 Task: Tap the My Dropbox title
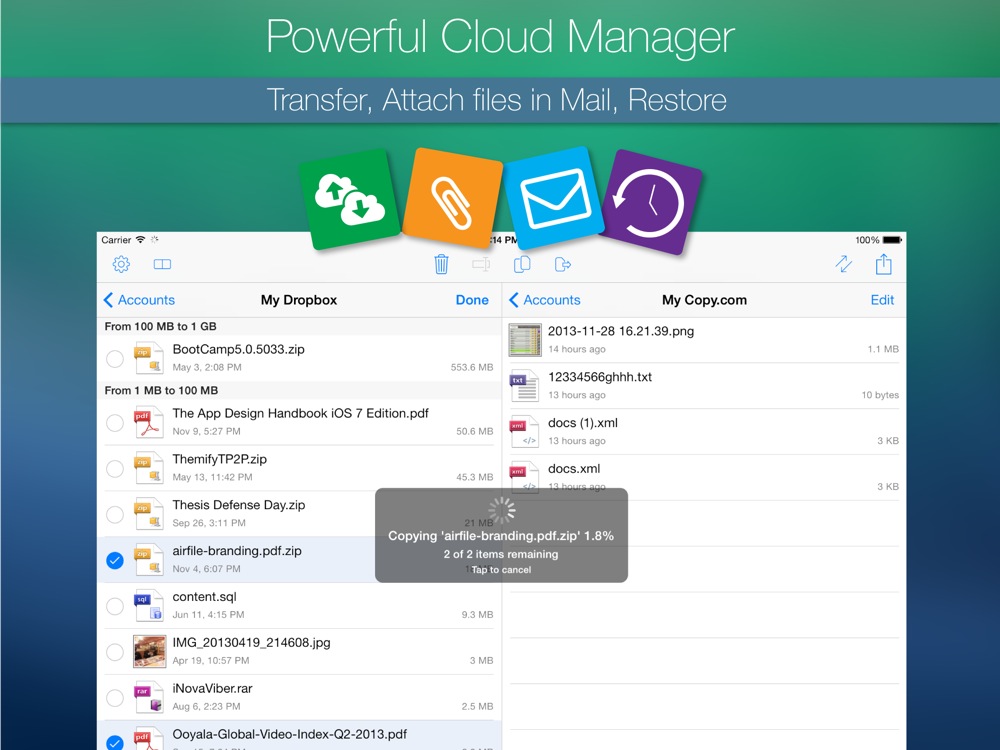[298, 300]
